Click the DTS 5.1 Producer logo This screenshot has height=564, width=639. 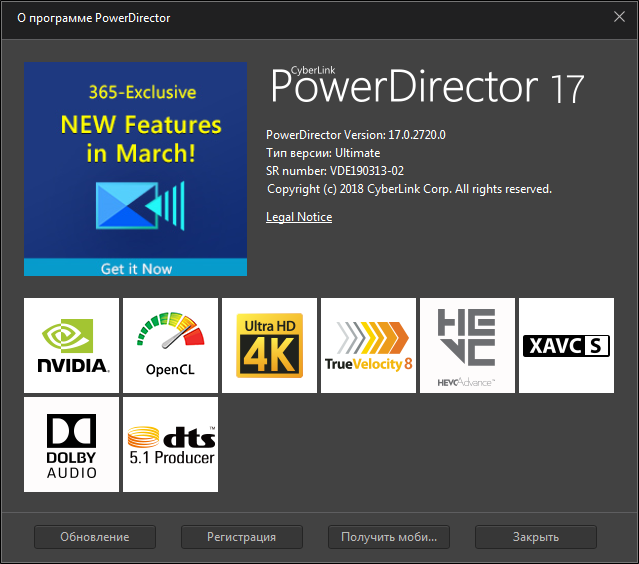170,444
